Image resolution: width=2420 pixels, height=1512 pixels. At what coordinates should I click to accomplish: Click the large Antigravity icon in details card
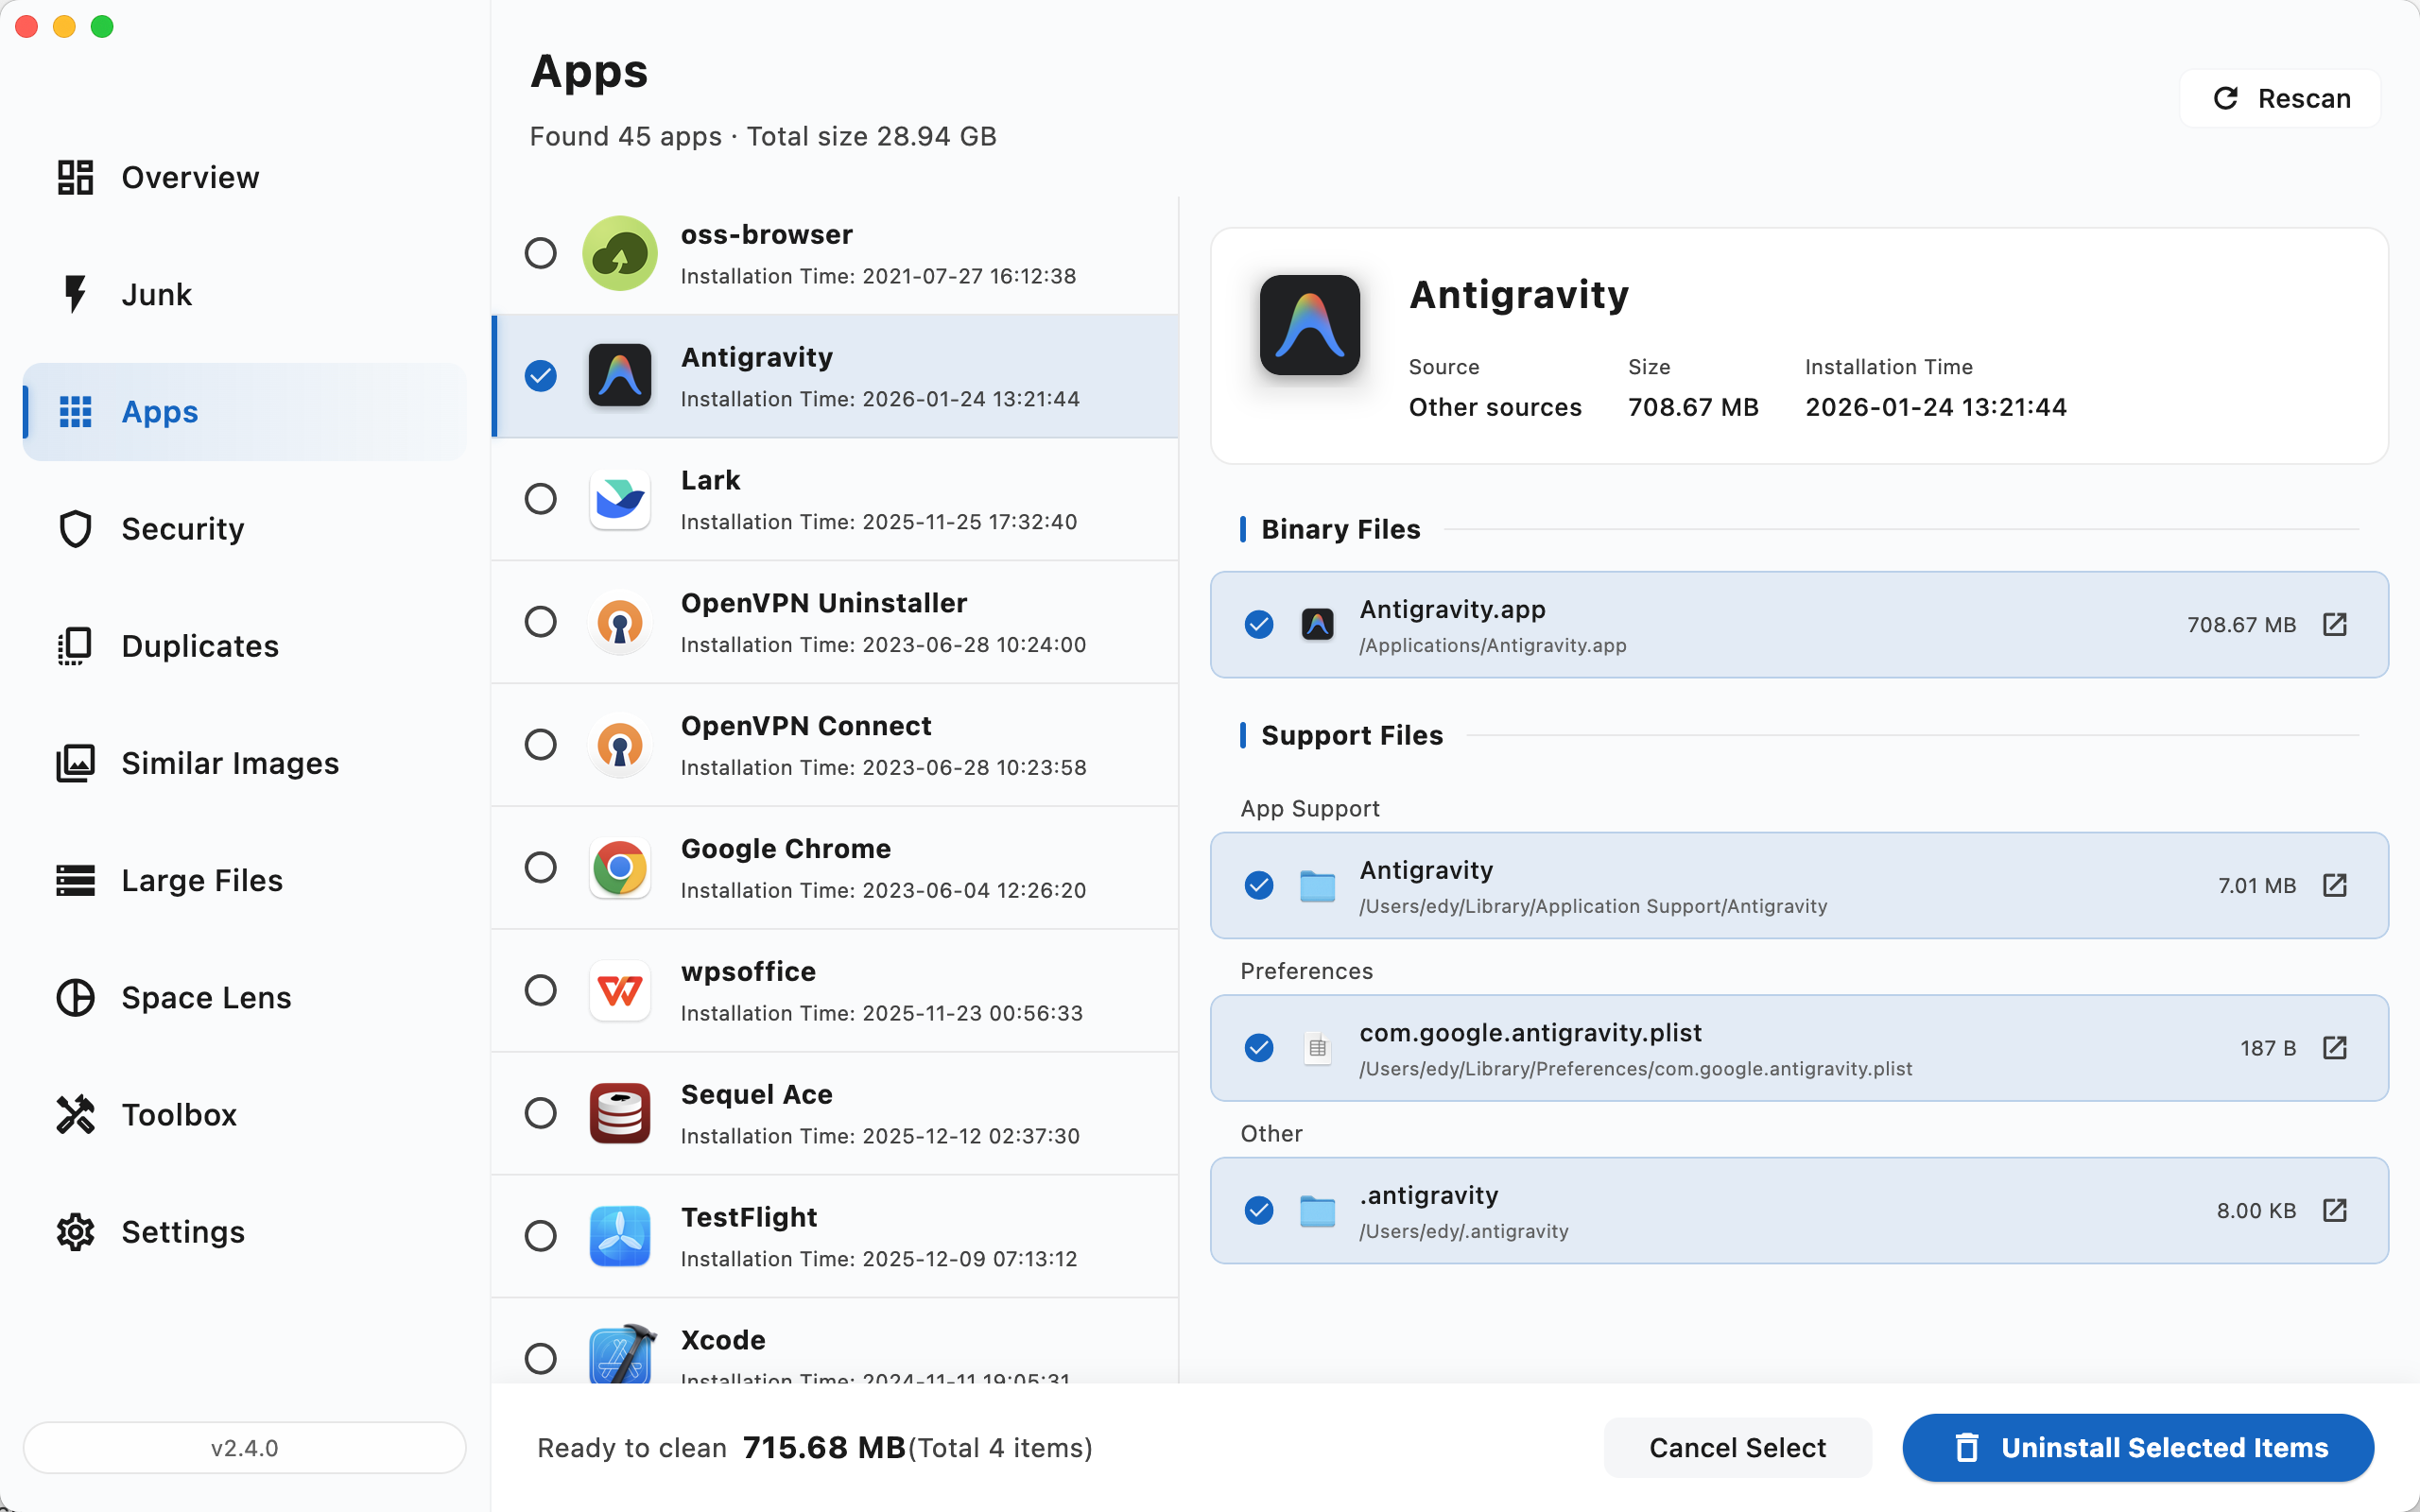[1310, 325]
